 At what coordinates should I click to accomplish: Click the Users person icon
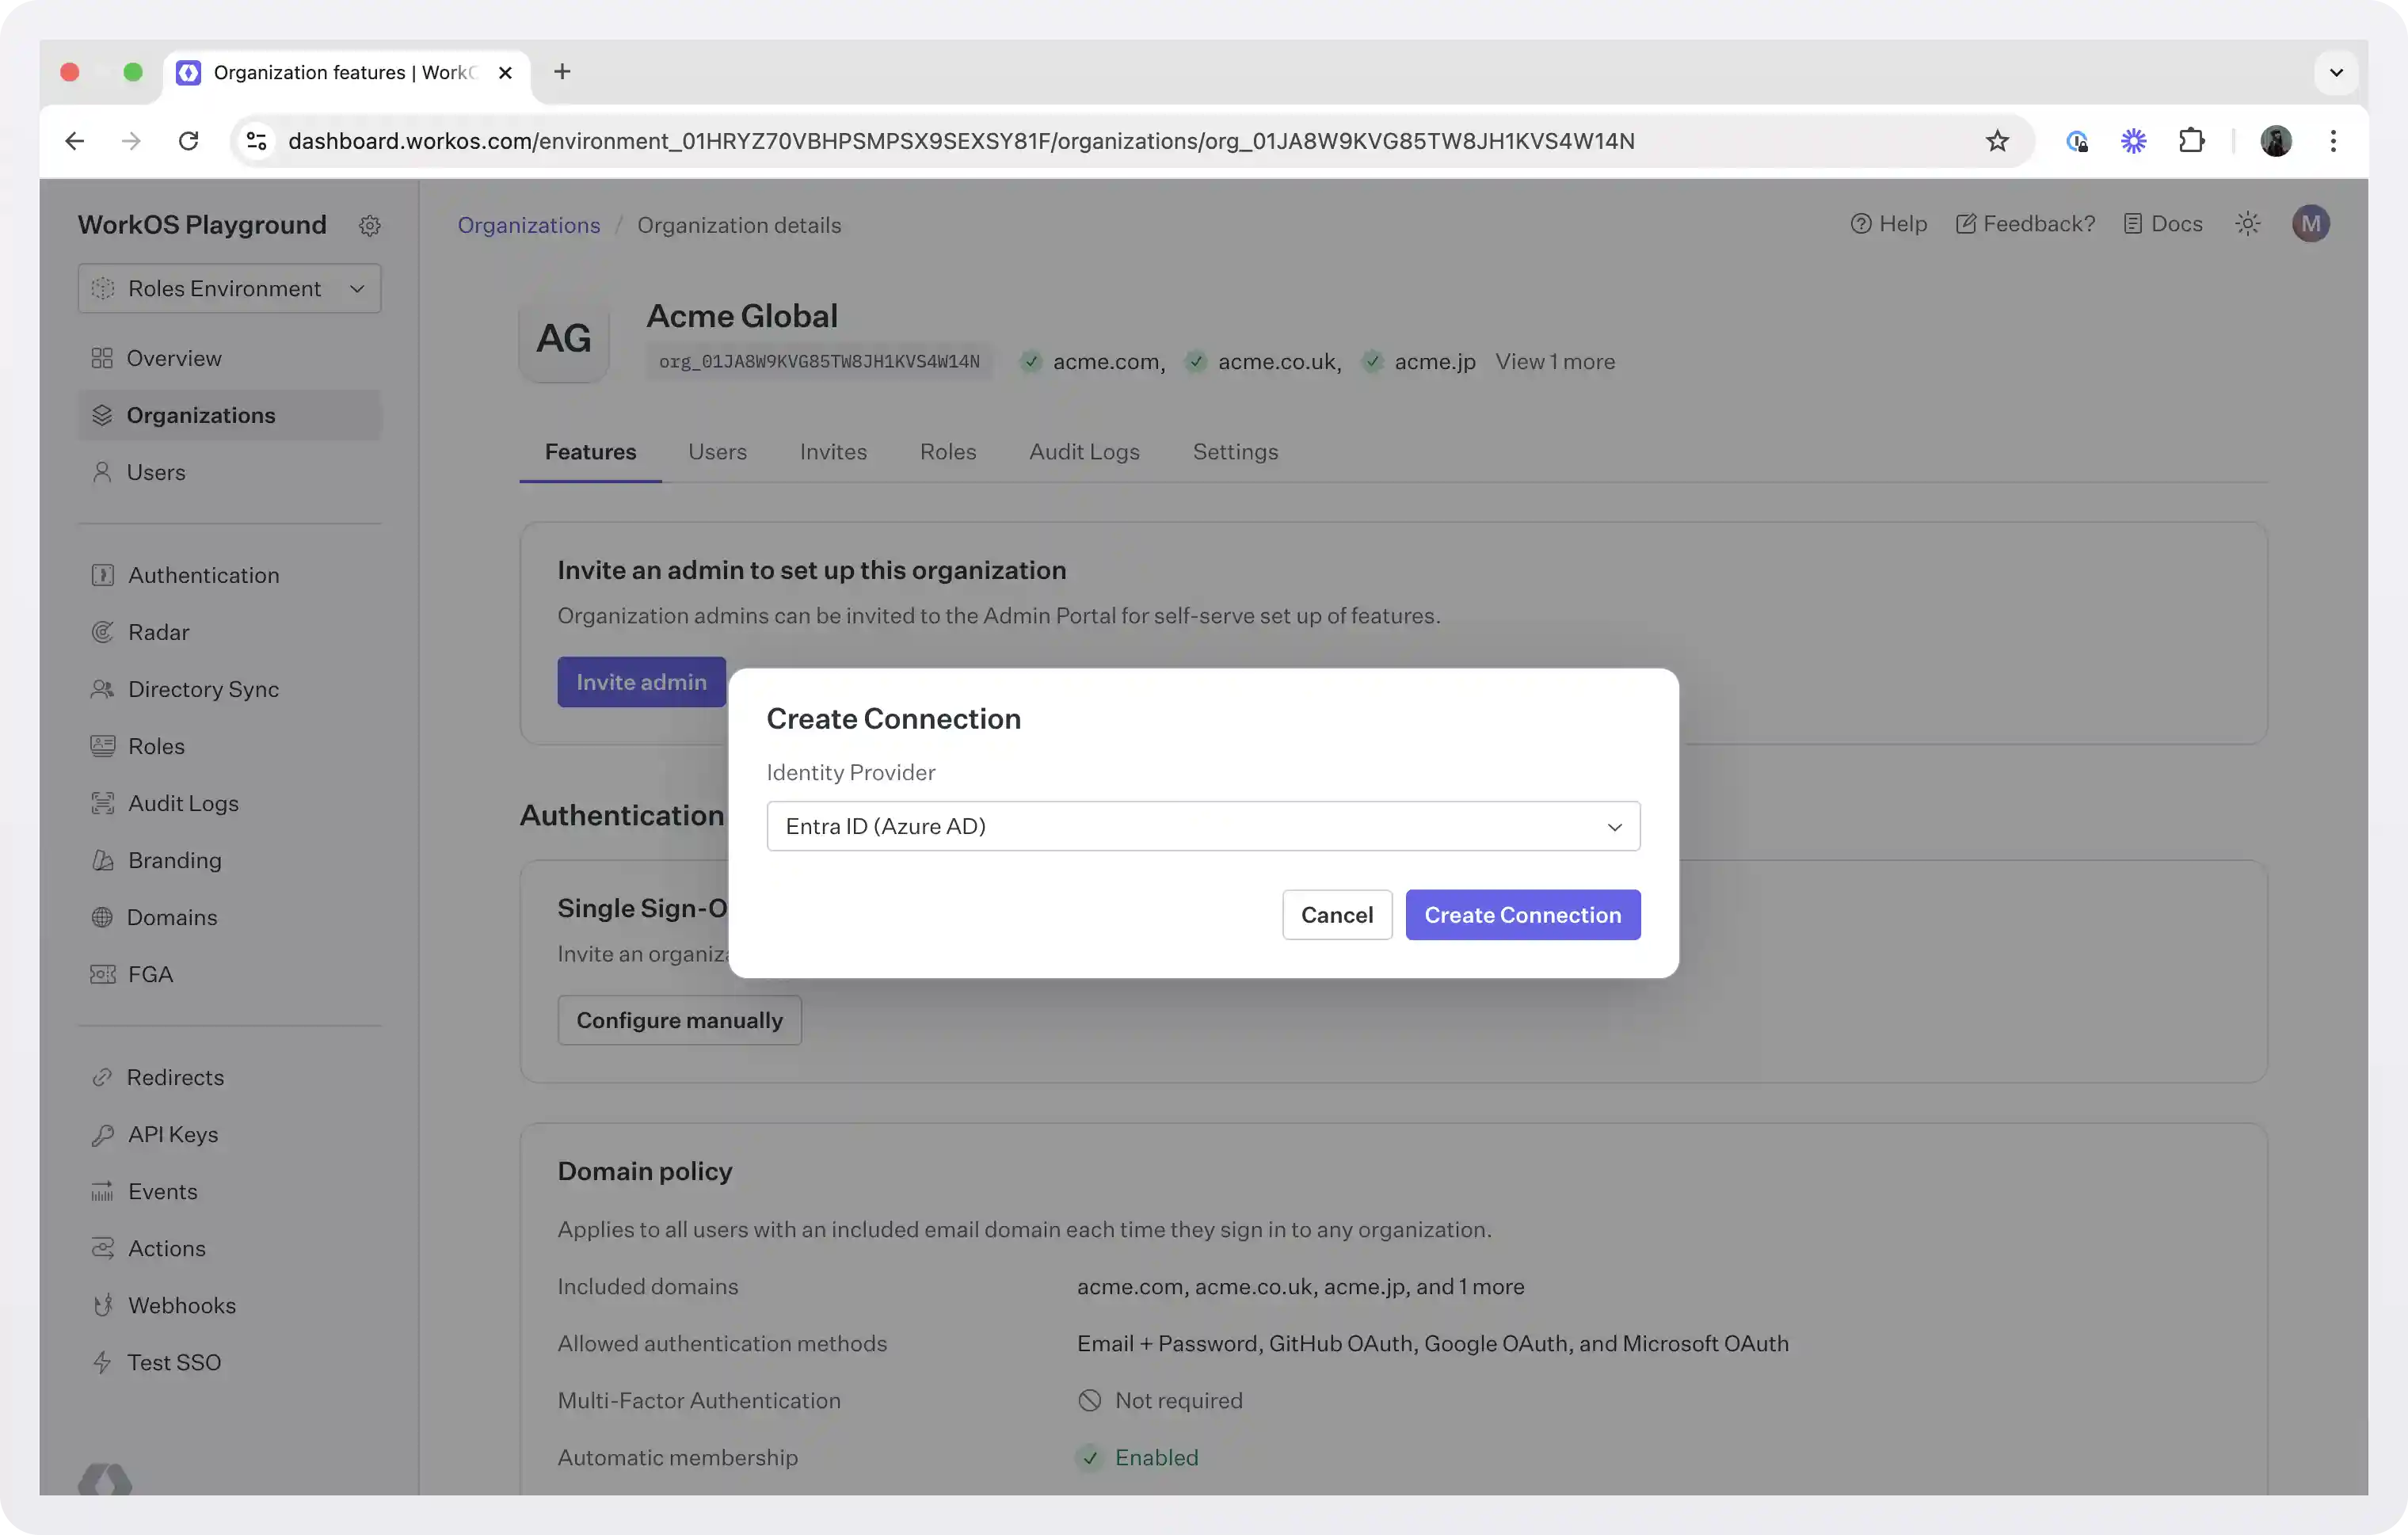(102, 472)
